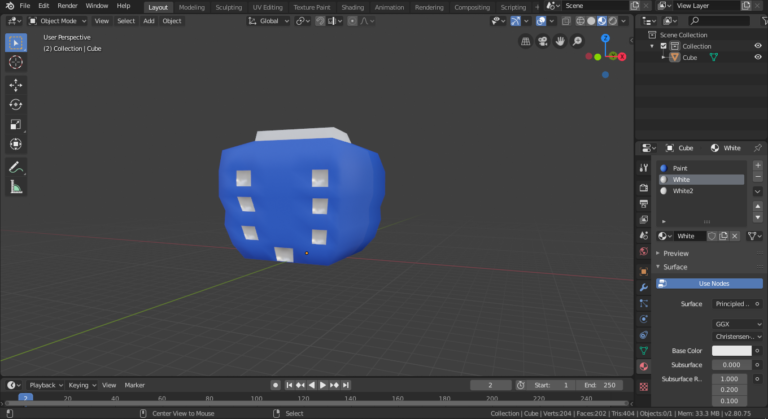Viewport: 768px width, 419px height.
Task: Hide the Cube object in outliner
Action: pos(757,57)
